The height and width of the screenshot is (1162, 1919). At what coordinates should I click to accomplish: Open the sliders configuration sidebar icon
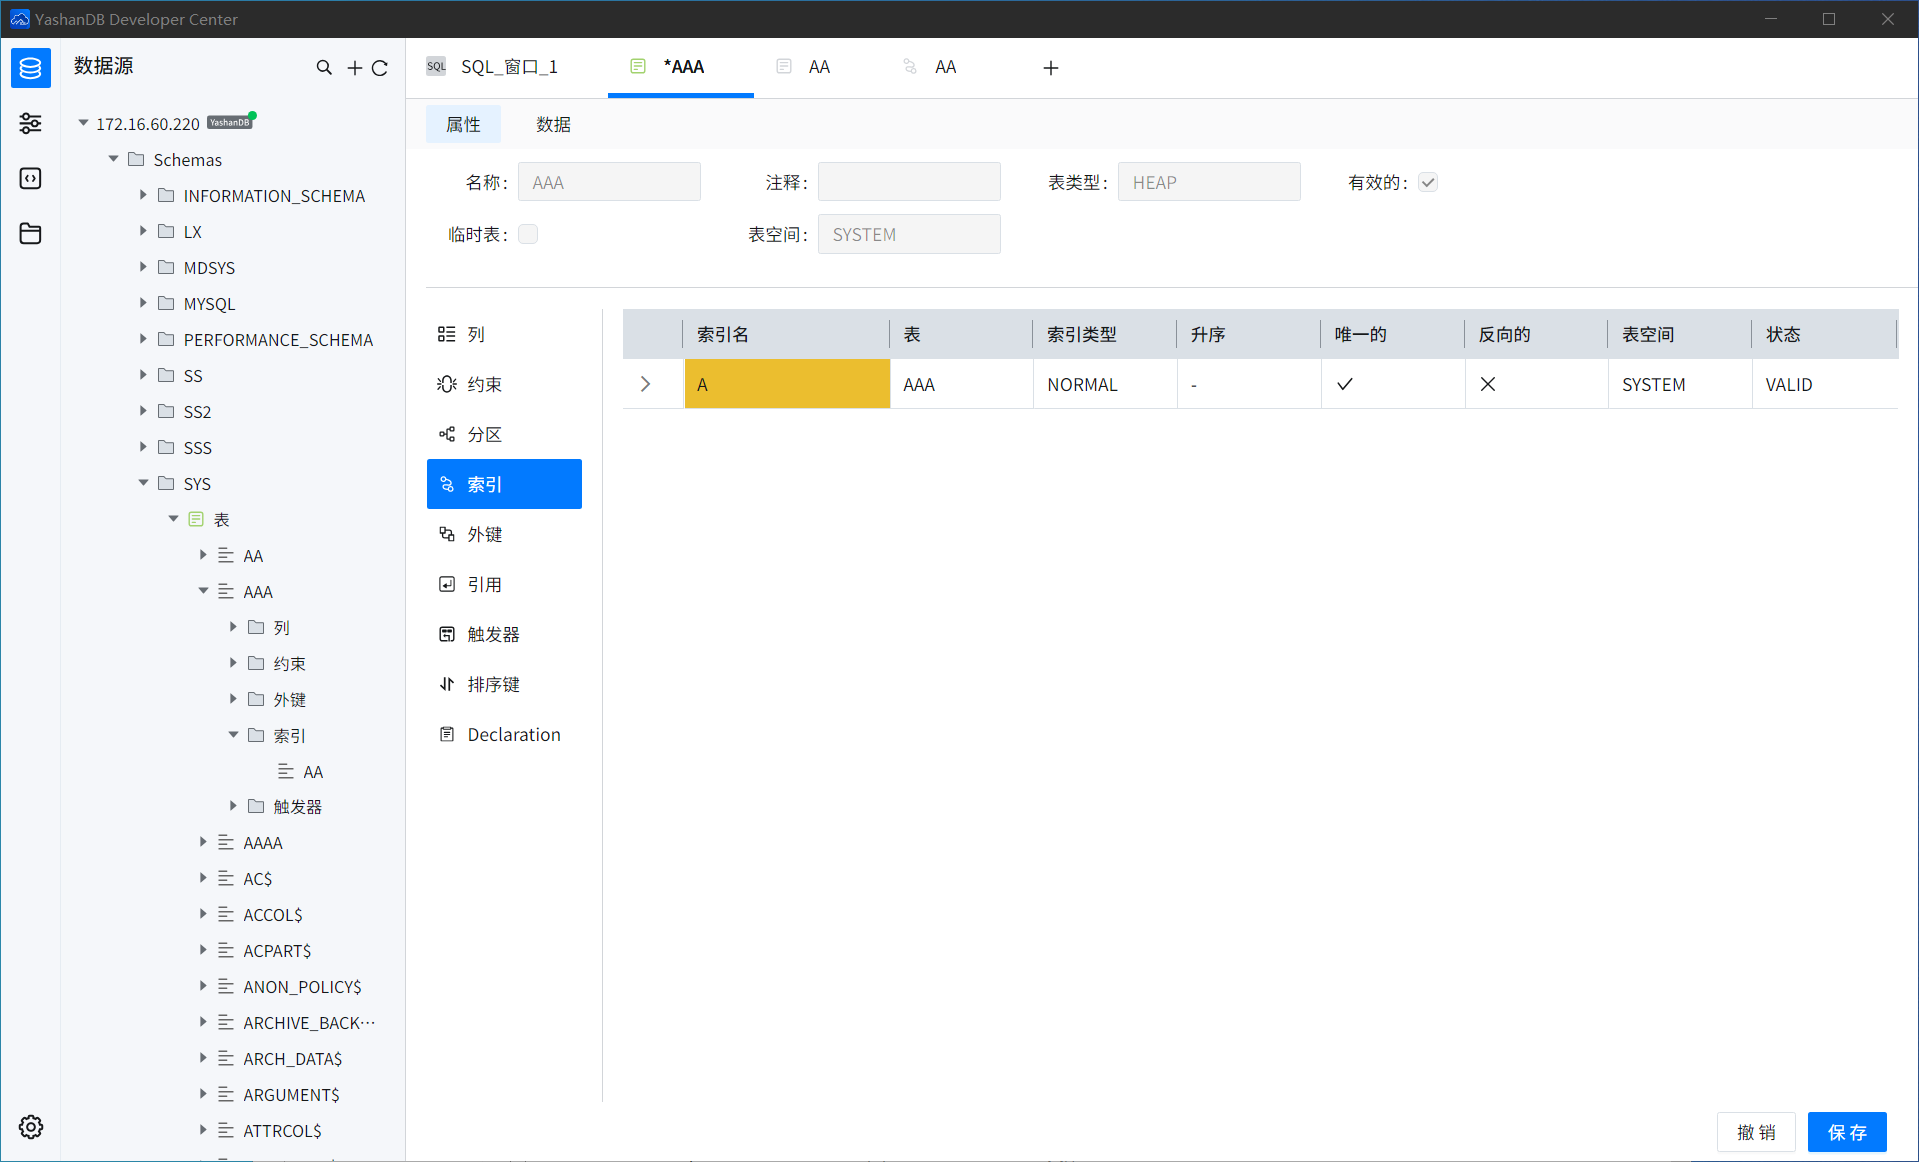click(31, 123)
